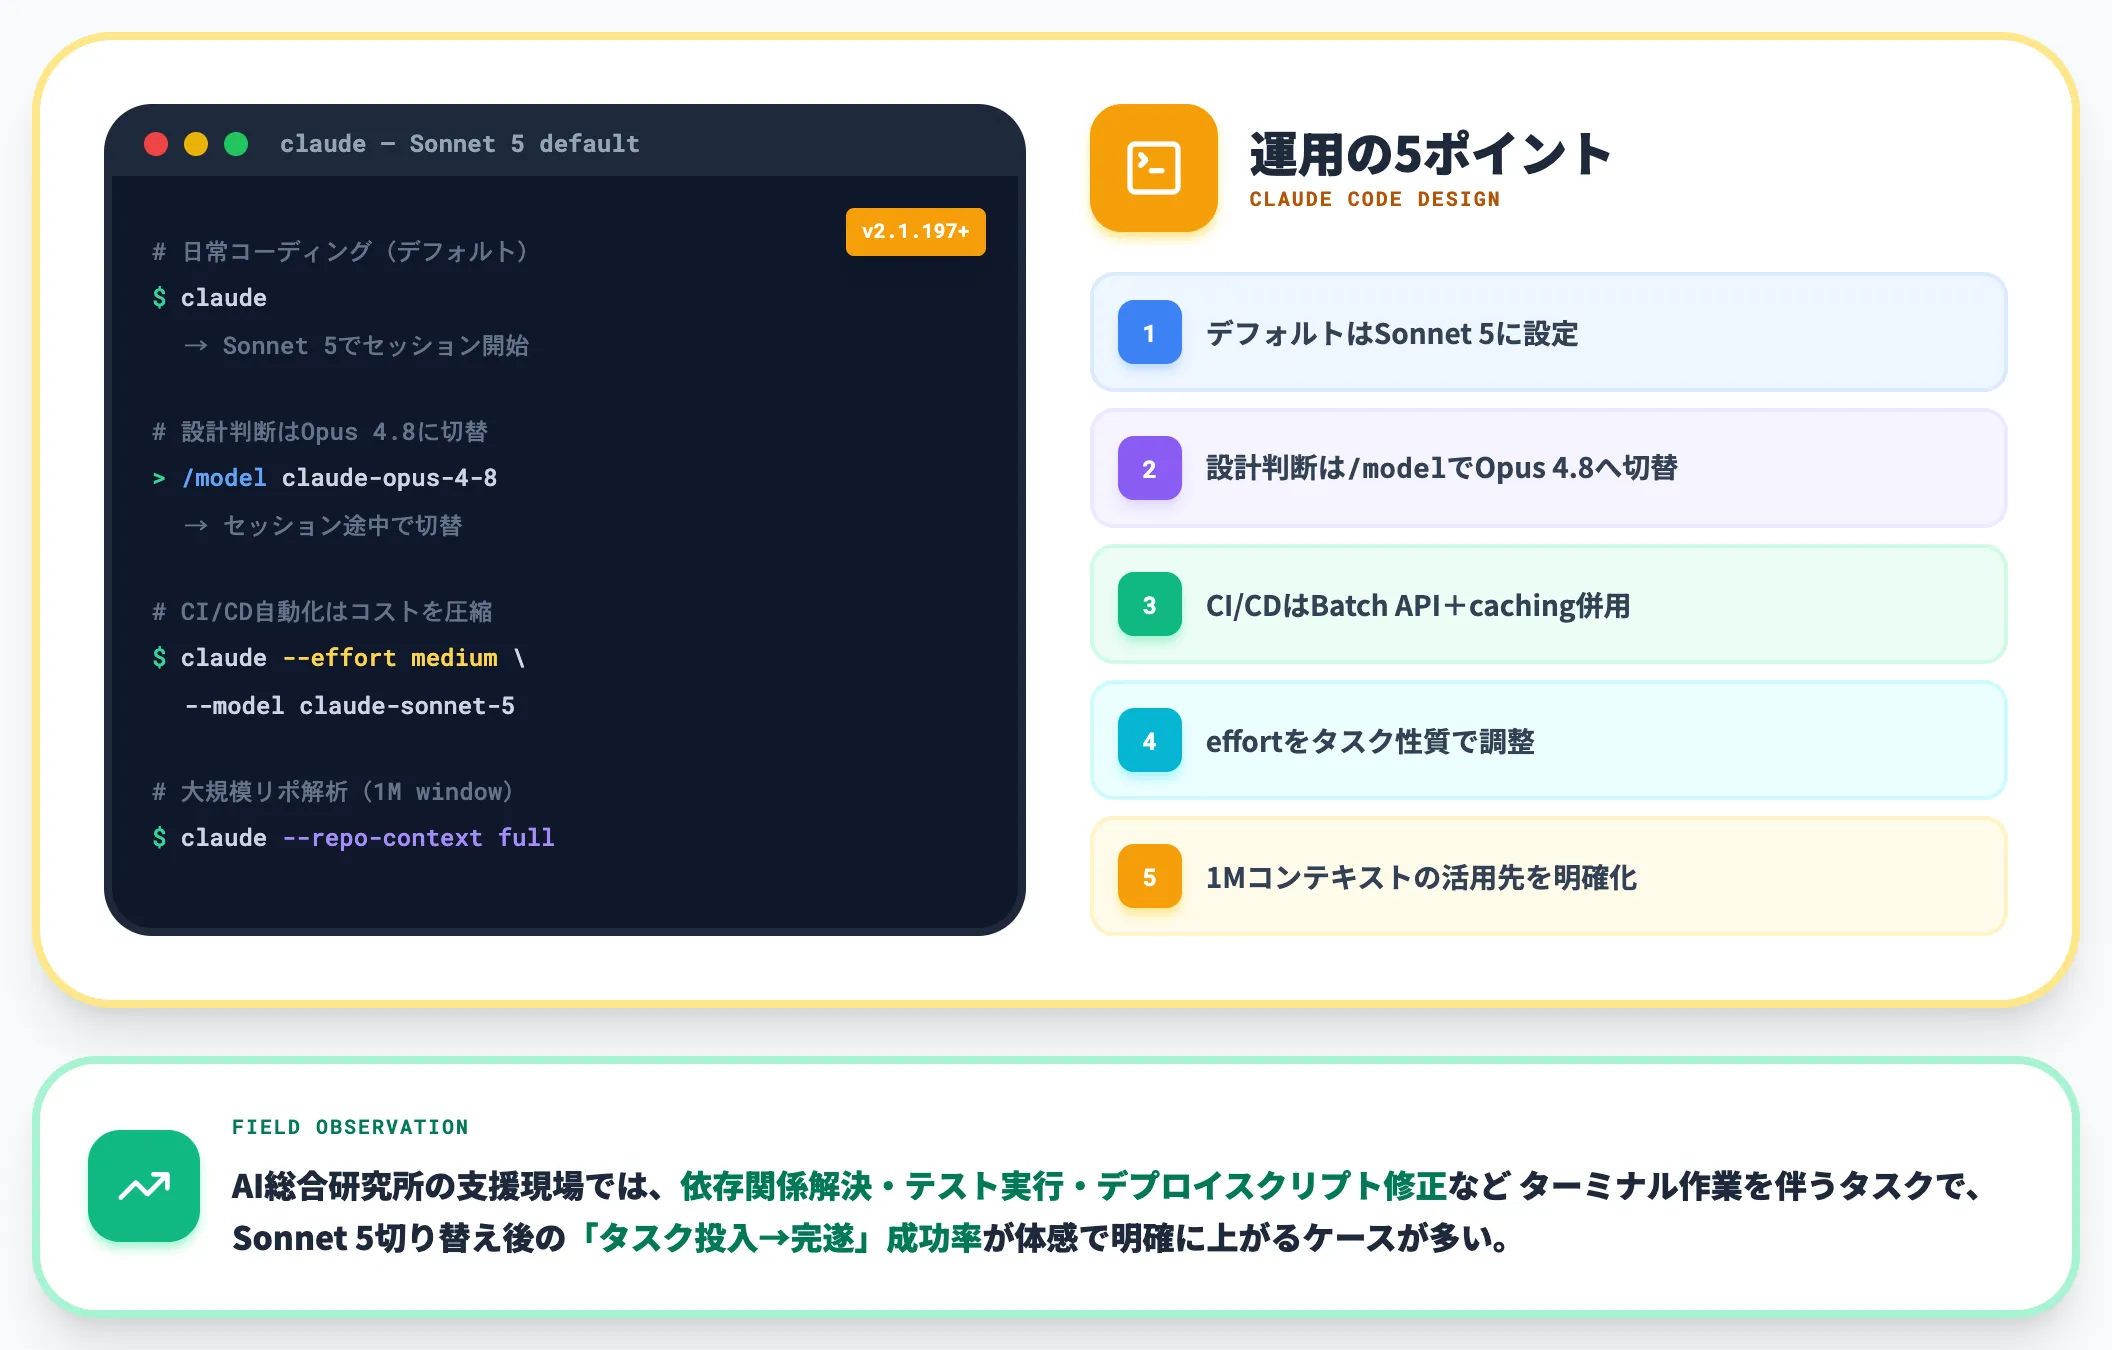Viewport: 2112px width, 1350px height.
Task: Click the comment '# 設計判断はOpus 4.8に切替'
Action: (319, 431)
